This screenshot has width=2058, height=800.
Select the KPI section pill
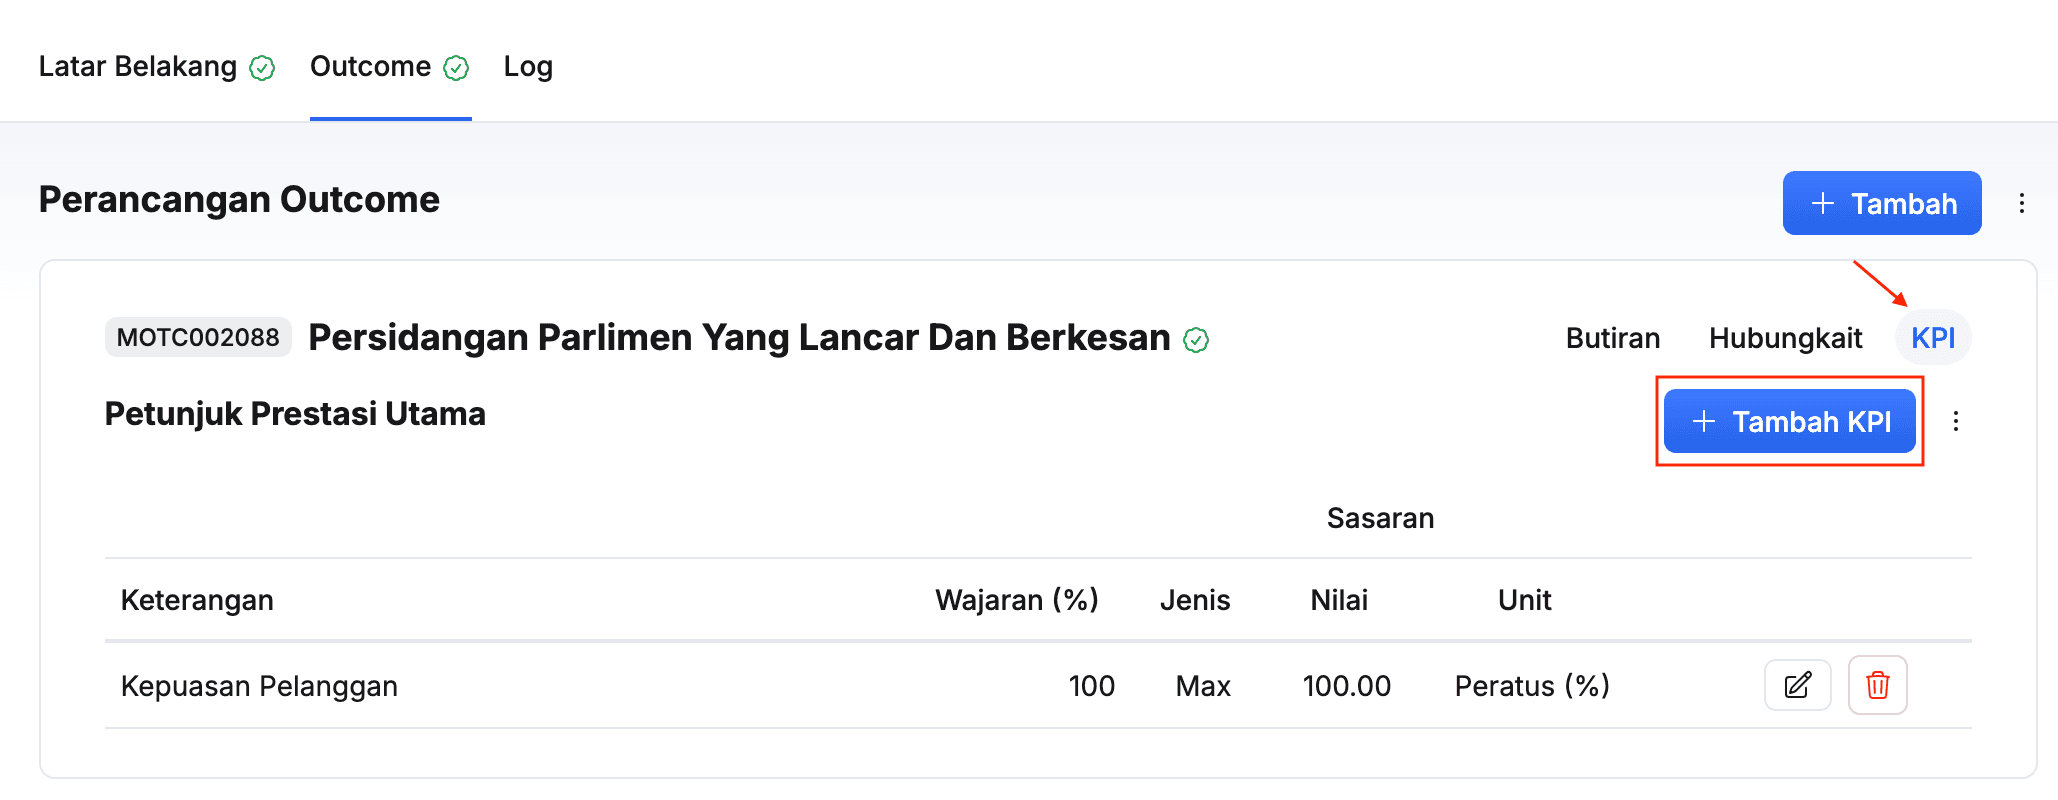pos(1933,338)
